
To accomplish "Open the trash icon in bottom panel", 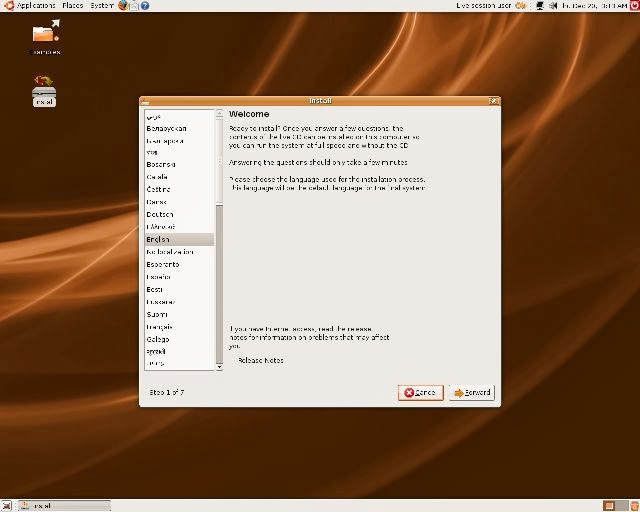I will (635, 505).
